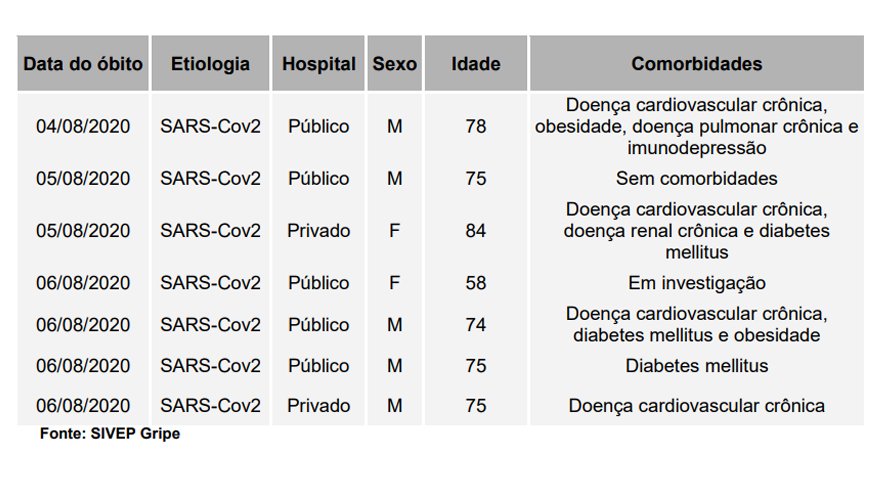Select the "Sem comorbidades" cell
Viewport: 880px width, 490px height.
pyautogui.click(x=696, y=179)
